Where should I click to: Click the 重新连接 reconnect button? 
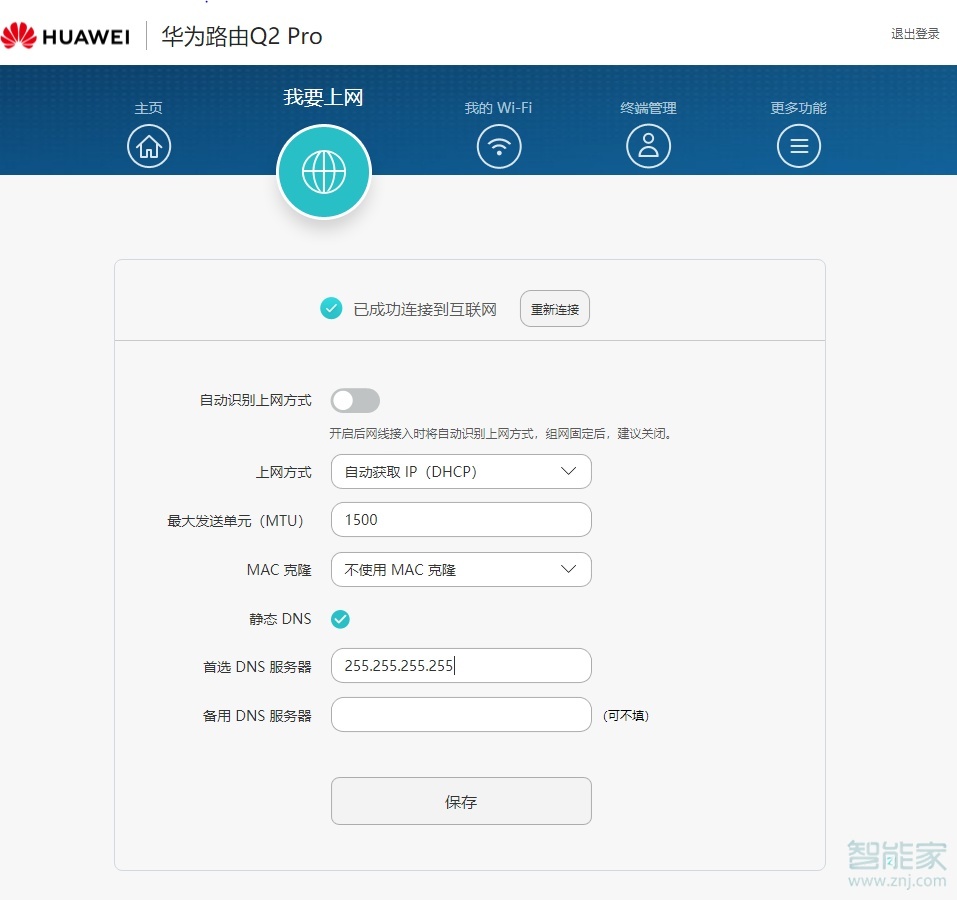[554, 308]
